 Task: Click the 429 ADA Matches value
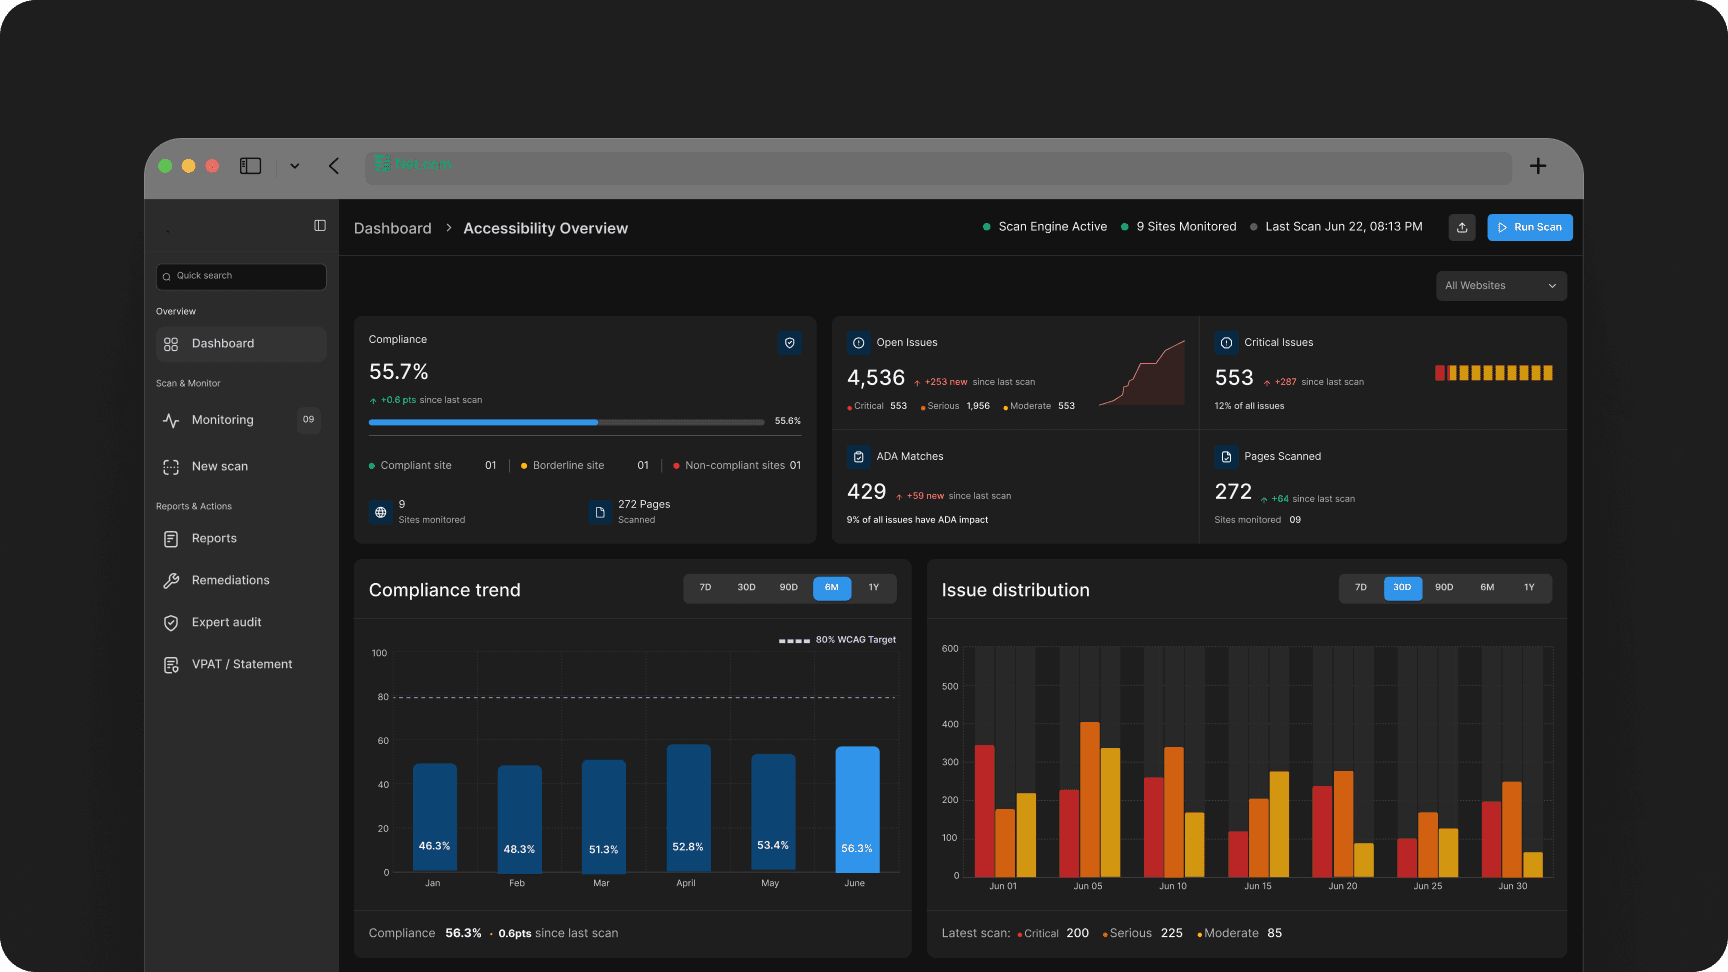point(867,492)
